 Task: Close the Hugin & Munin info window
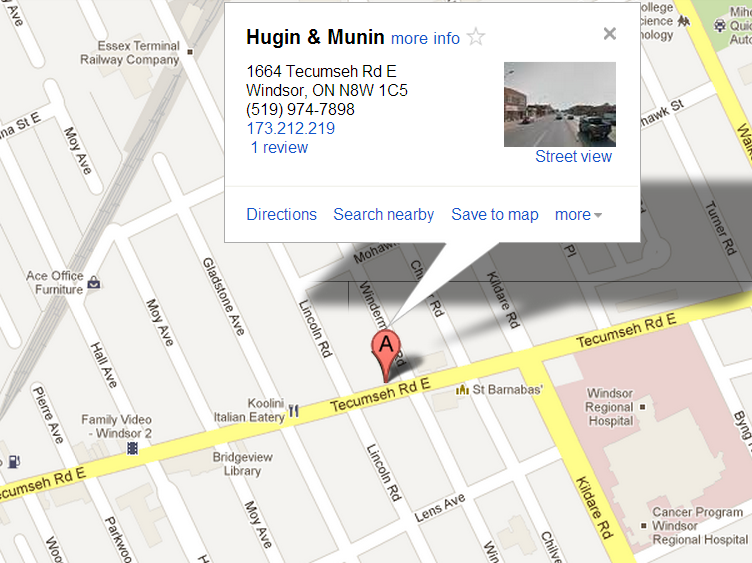pos(610,34)
